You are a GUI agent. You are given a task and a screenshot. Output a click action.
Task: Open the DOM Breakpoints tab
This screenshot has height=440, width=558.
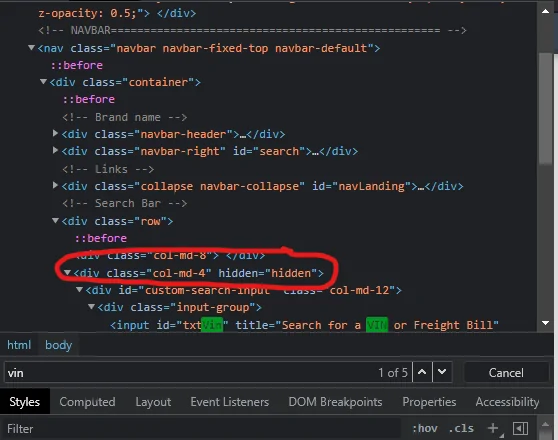pos(335,402)
